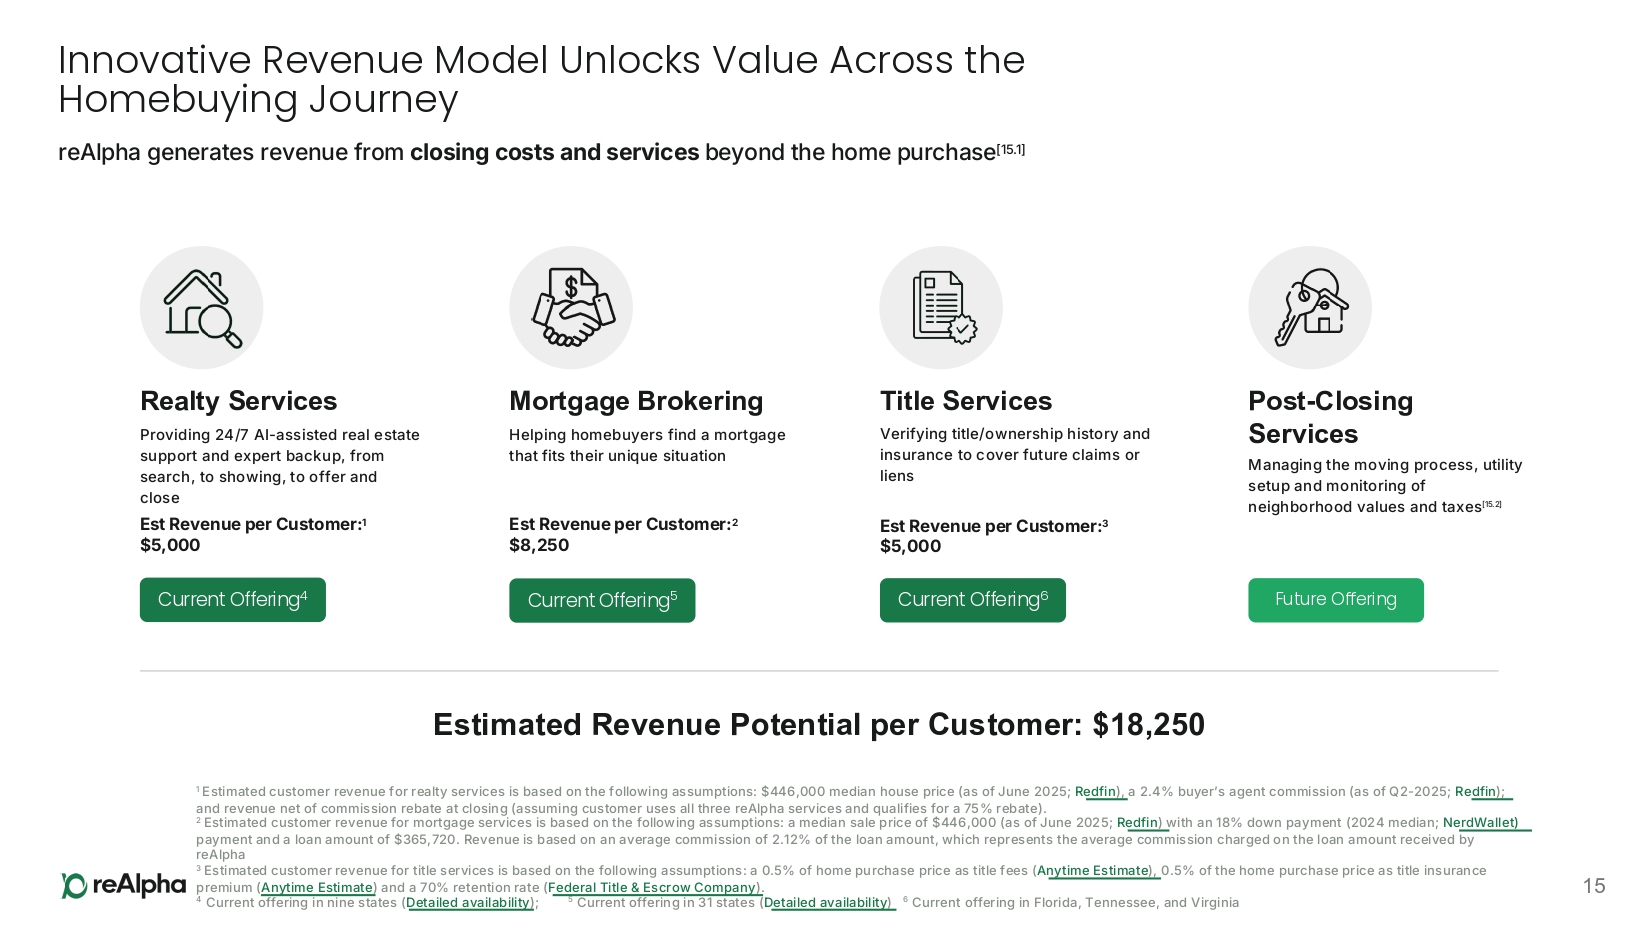This screenshot has height=943, width=1633.
Task: Click the Post-Closing Services keys icon
Action: pos(1310,308)
